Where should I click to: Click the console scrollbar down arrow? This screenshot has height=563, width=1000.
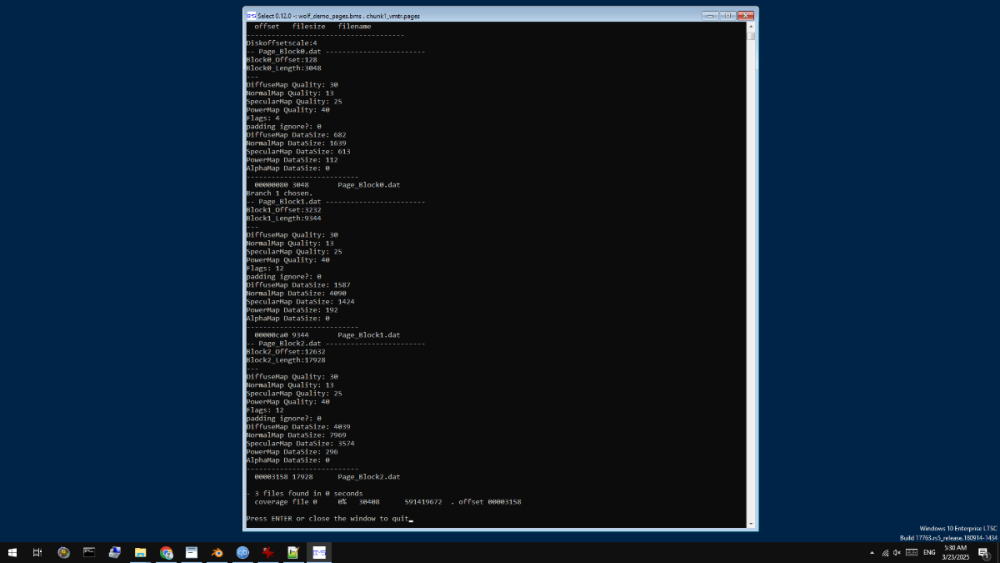(x=751, y=523)
